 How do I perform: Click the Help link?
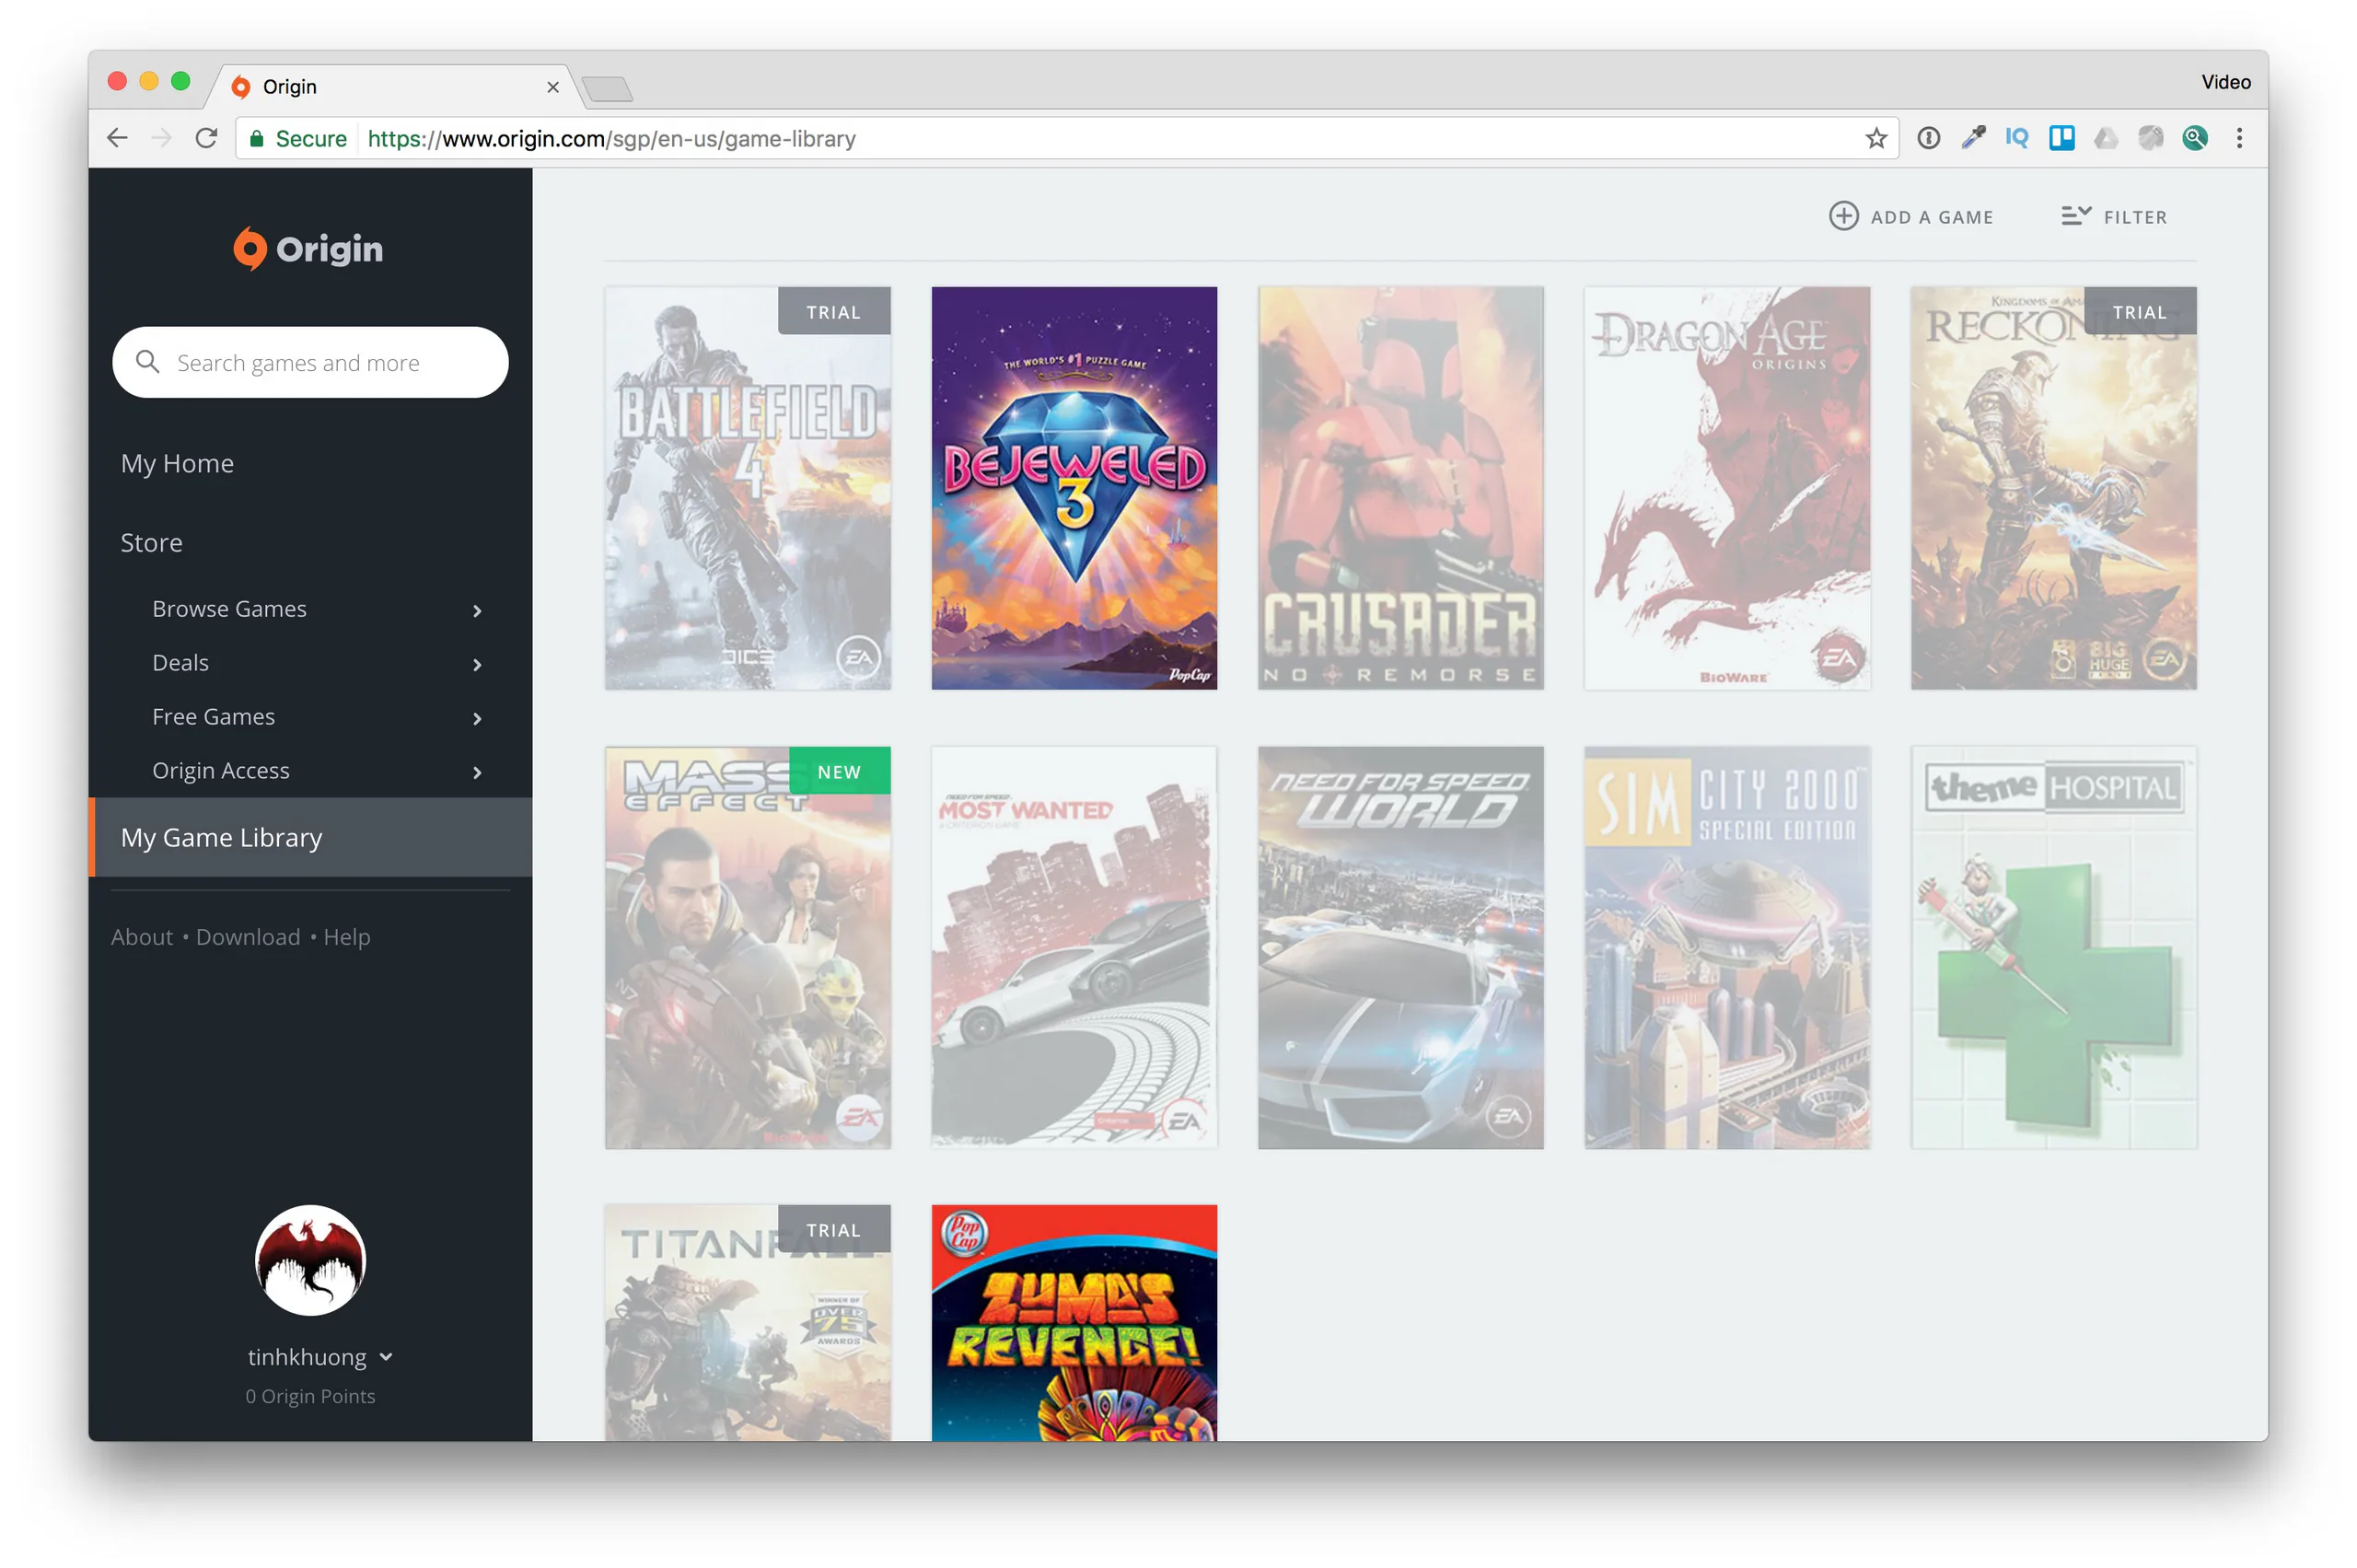(347, 936)
